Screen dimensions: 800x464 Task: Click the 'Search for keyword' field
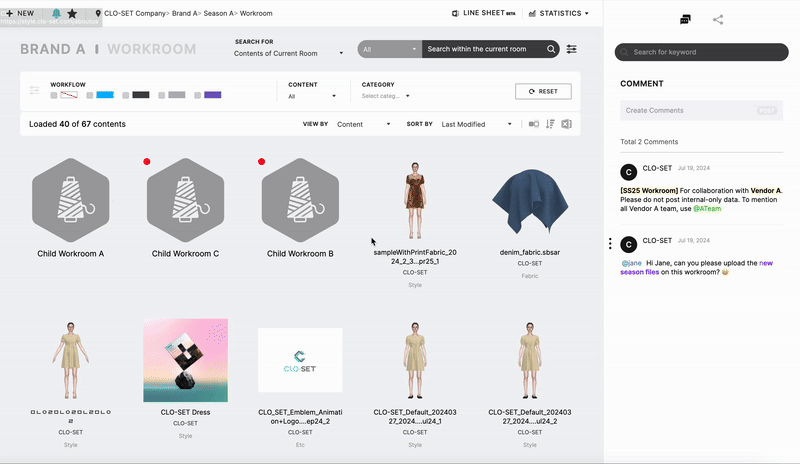pos(702,52)
